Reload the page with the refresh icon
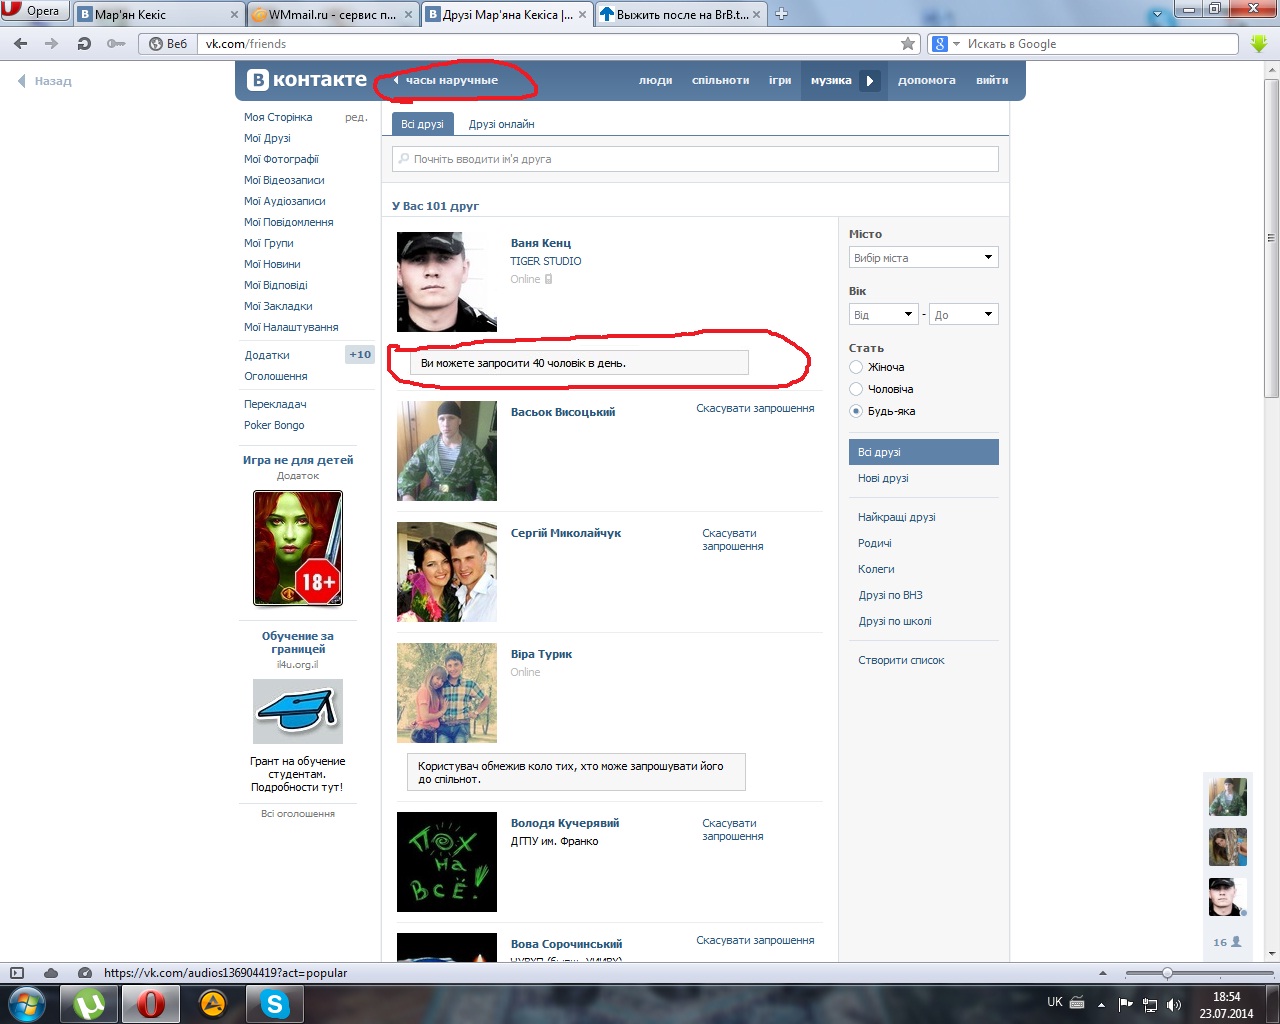This screenshot has width=1280, height=1024. click(x=84, y=44)
